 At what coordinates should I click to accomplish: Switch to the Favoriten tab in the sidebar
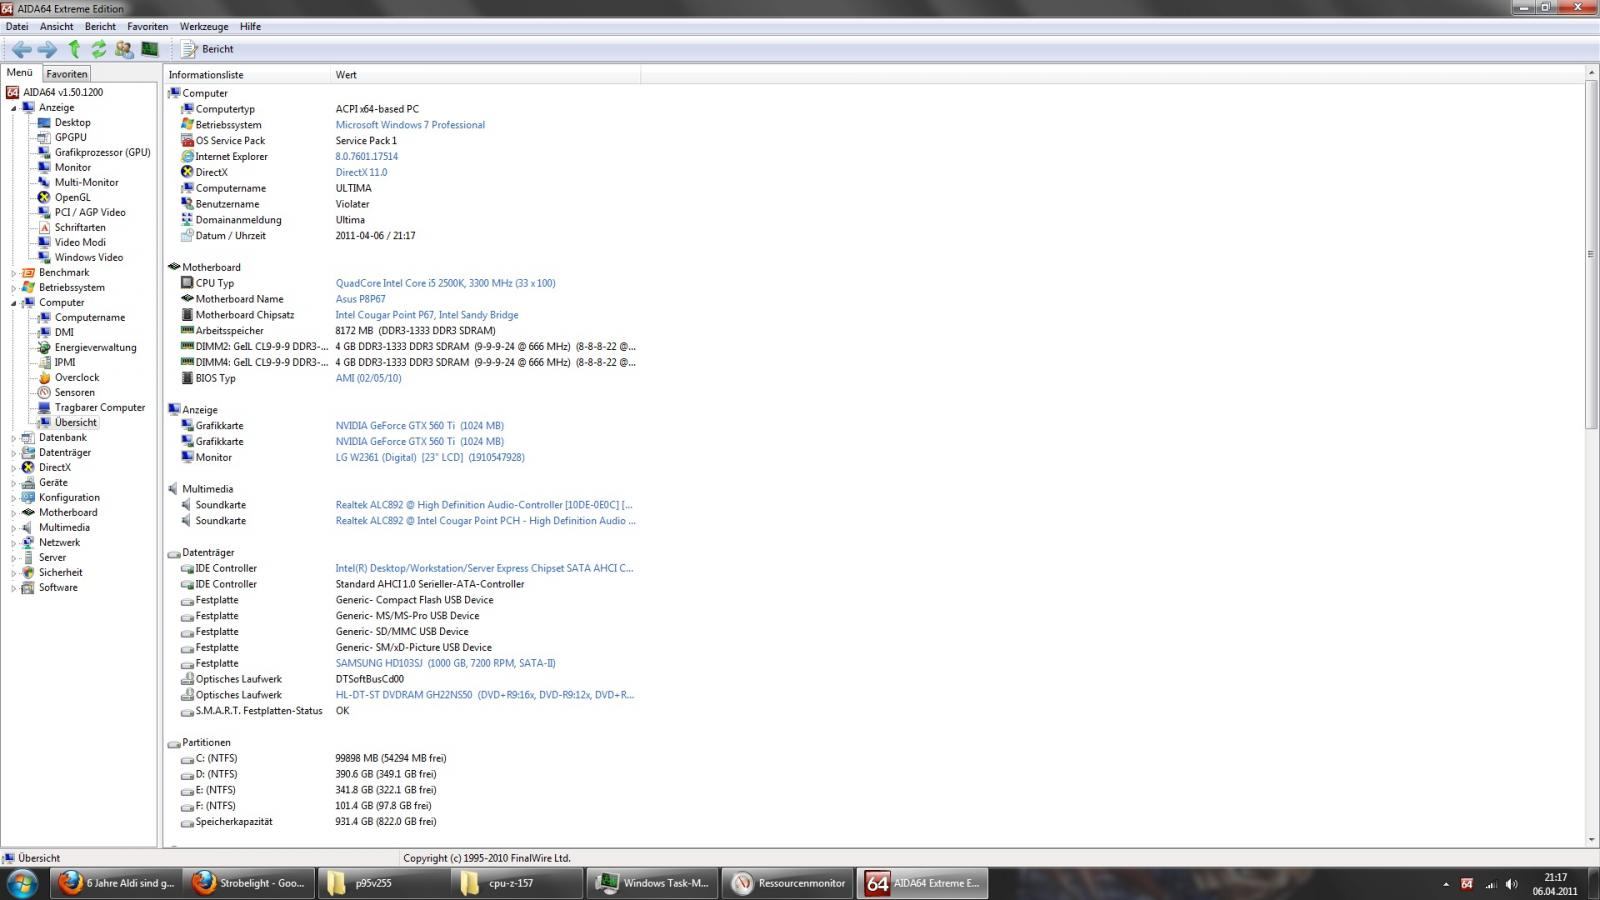(67, 74)
